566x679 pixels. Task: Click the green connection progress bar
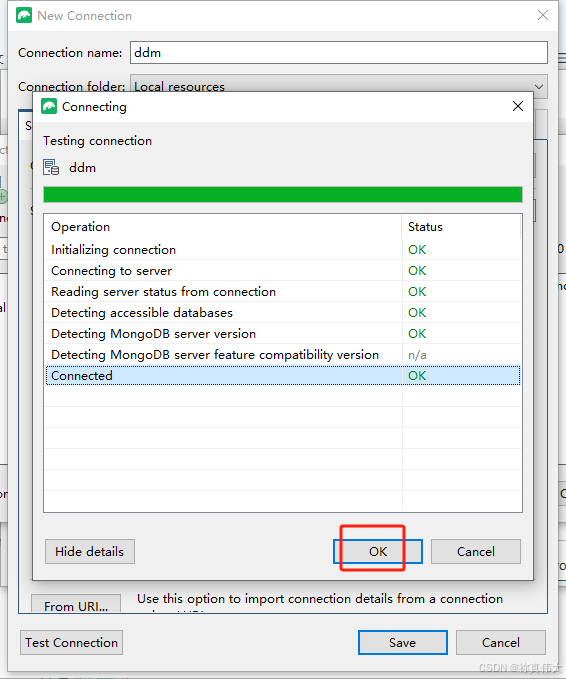coord(283,194)
